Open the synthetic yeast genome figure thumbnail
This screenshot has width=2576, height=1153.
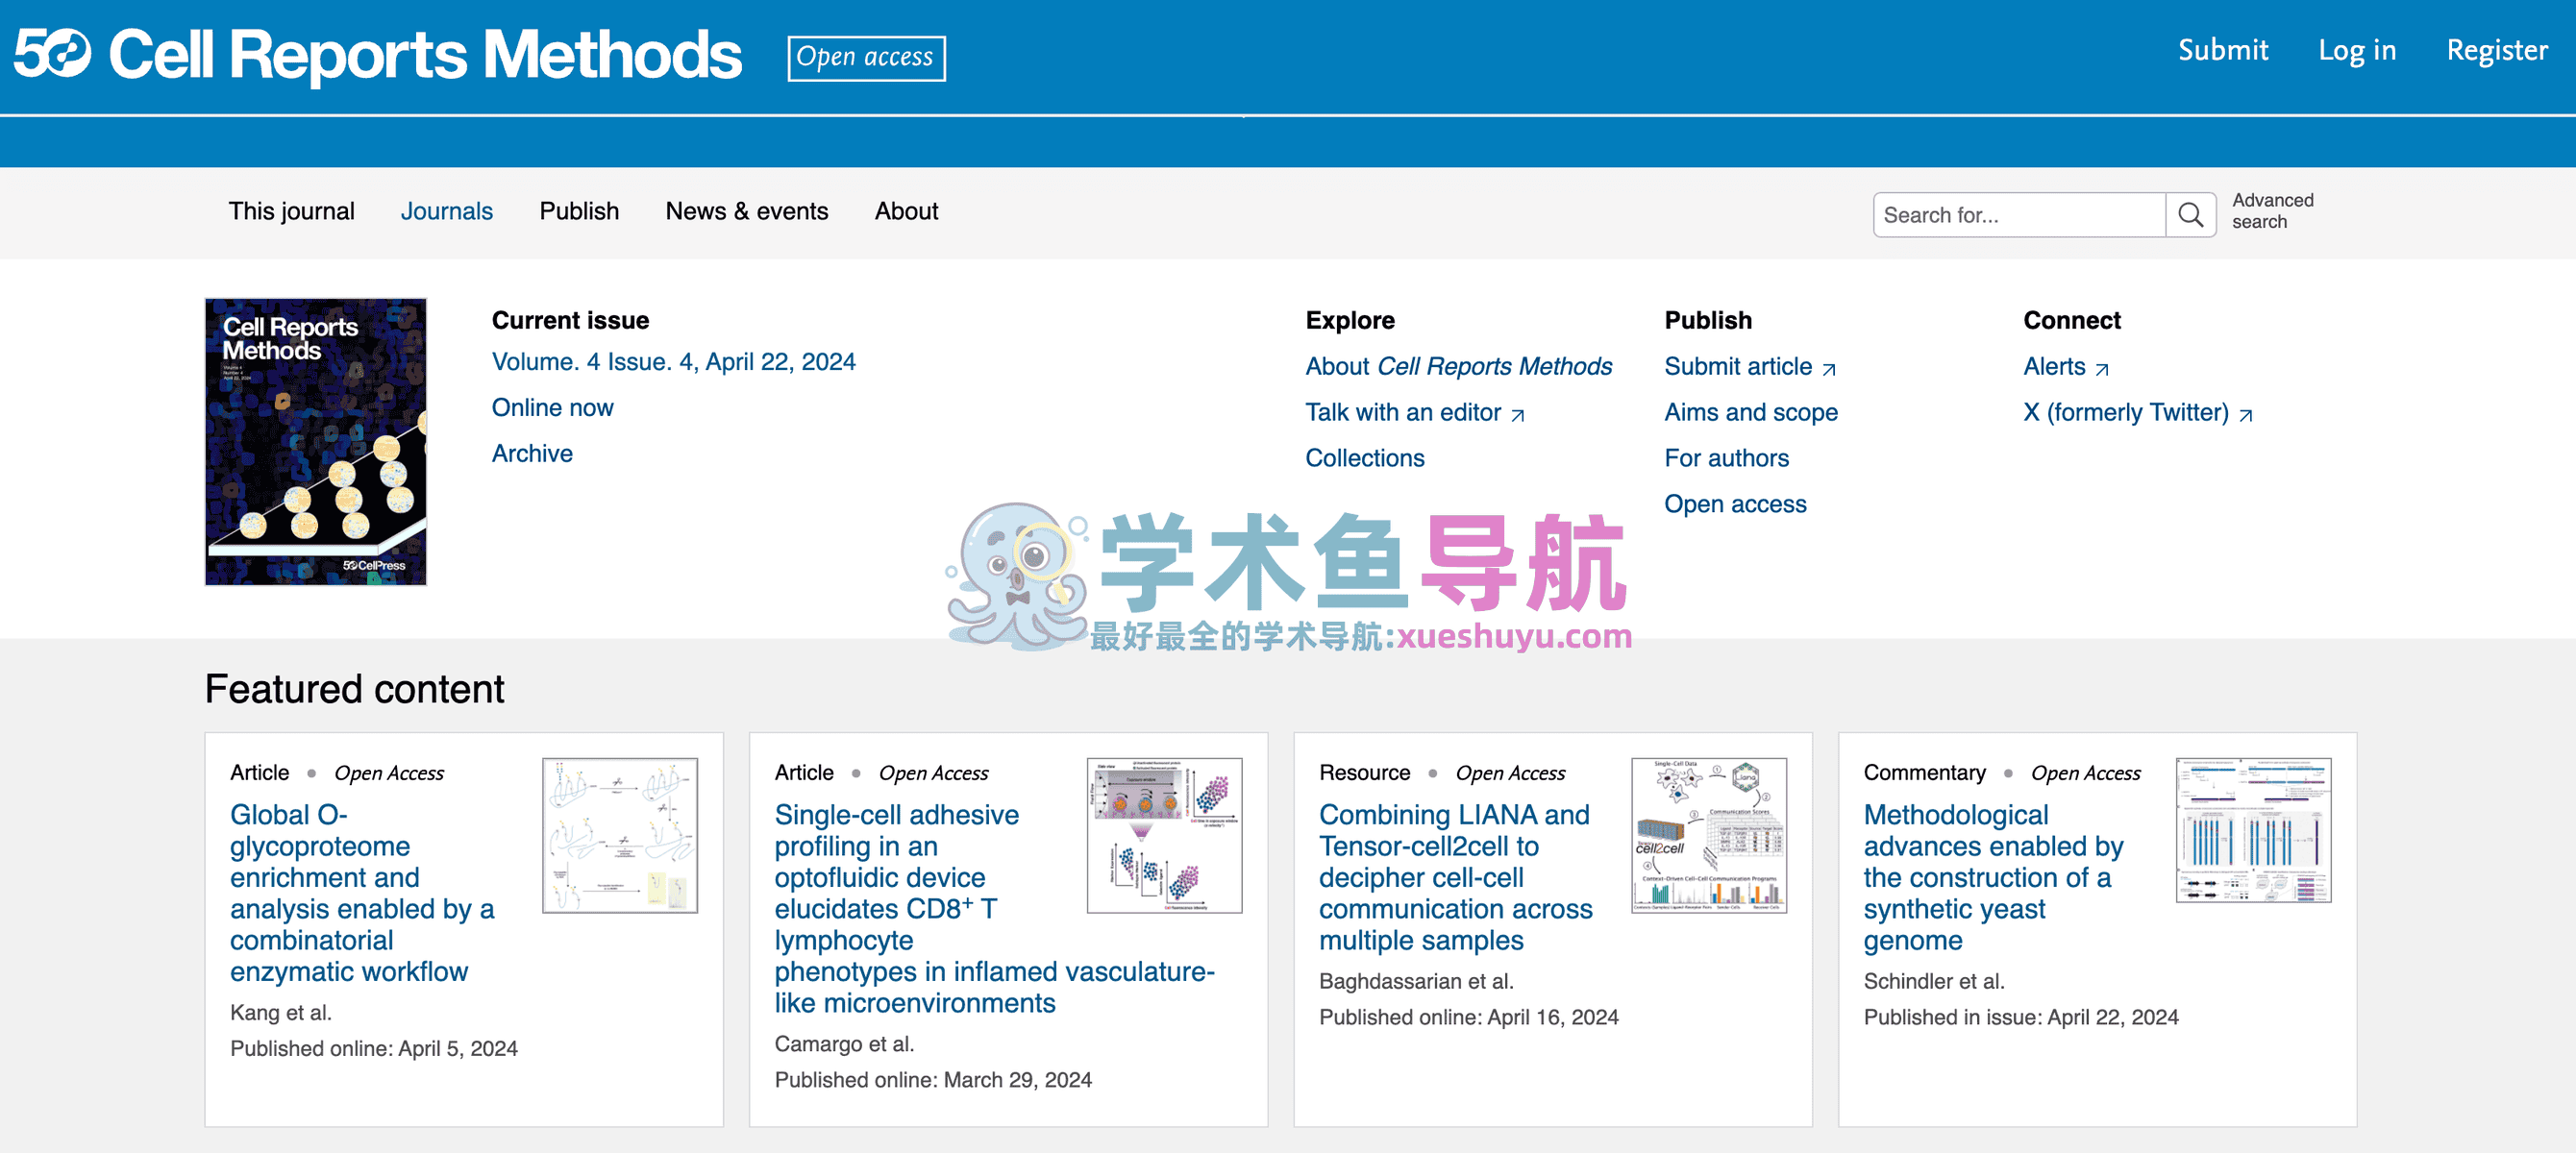tap(2253, 830)
